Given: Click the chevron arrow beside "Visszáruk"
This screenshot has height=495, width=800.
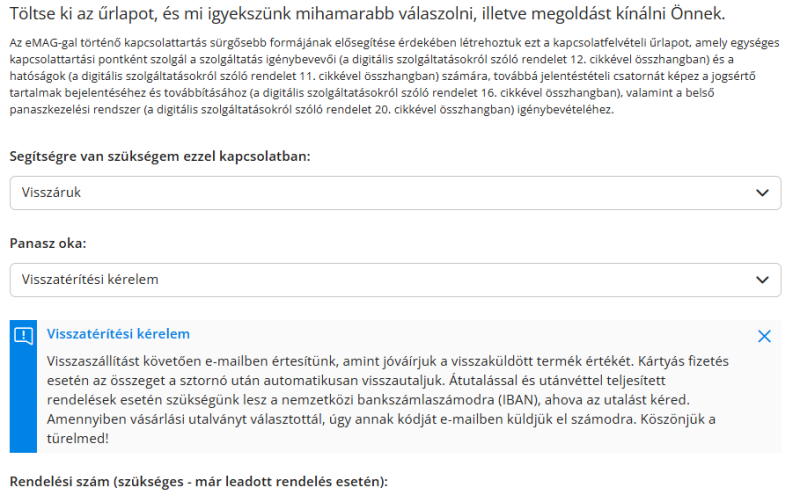Looking at the screenshot, I should (763, 193).
